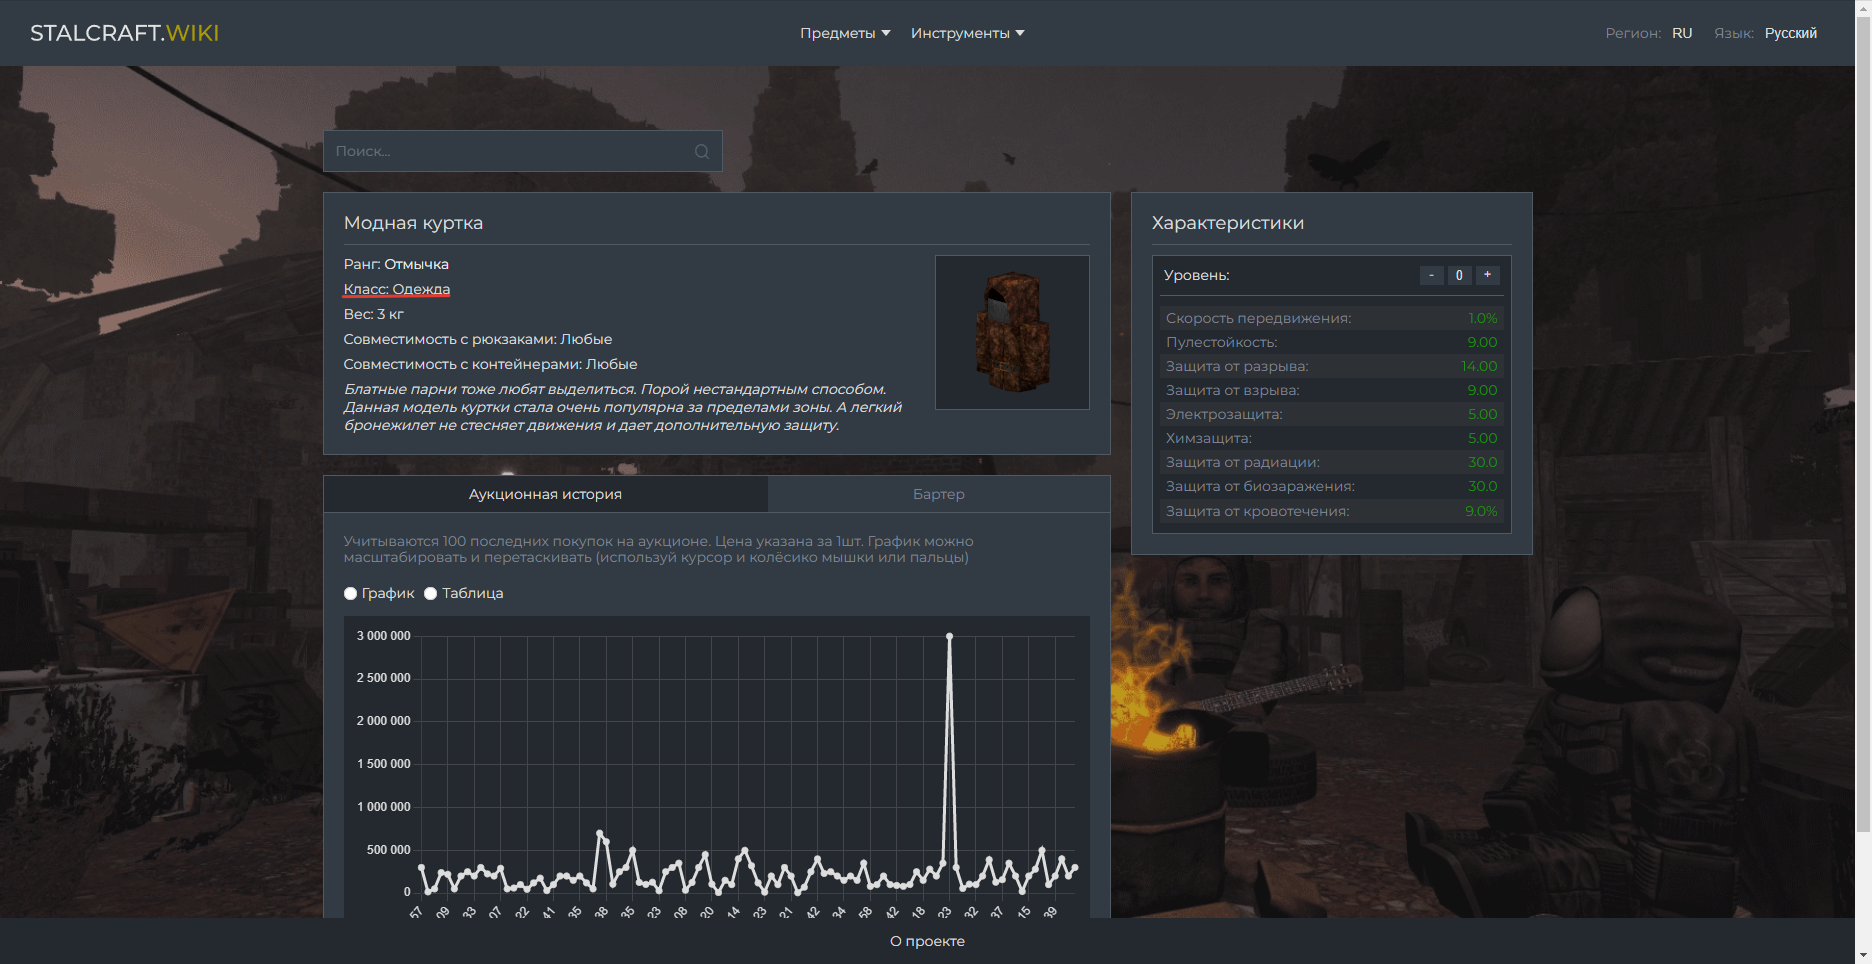Select the Таблица radio button
This screenshot has height=964, width=1872.
point(431,593)
